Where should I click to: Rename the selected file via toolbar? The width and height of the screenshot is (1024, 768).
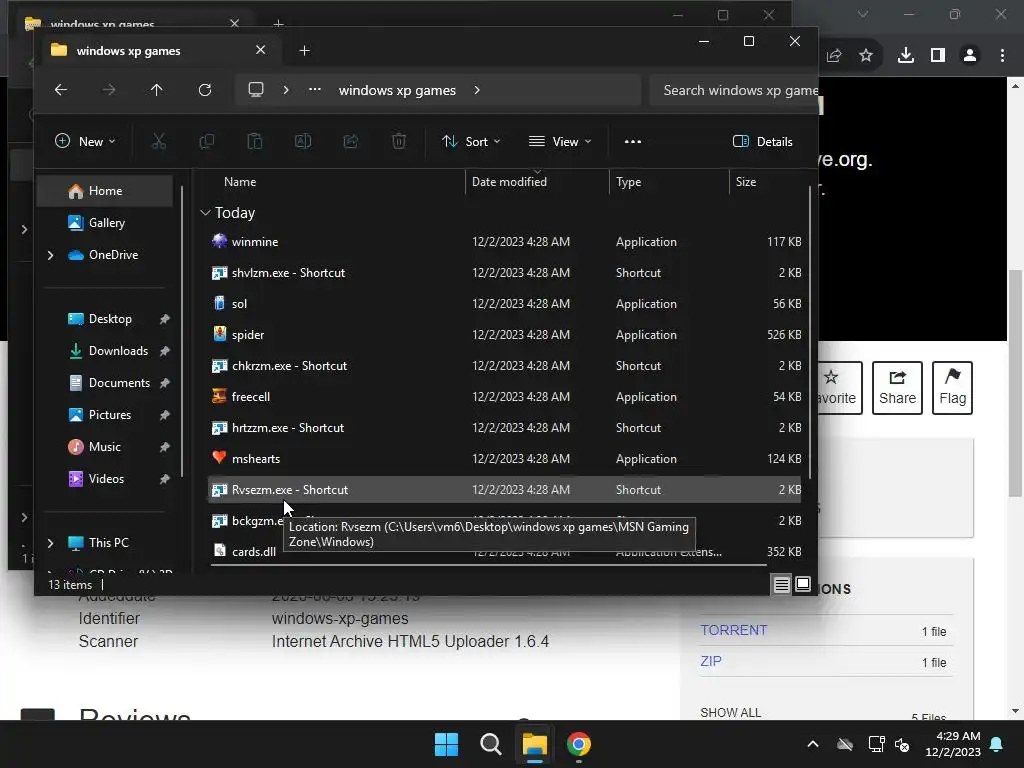303,141
